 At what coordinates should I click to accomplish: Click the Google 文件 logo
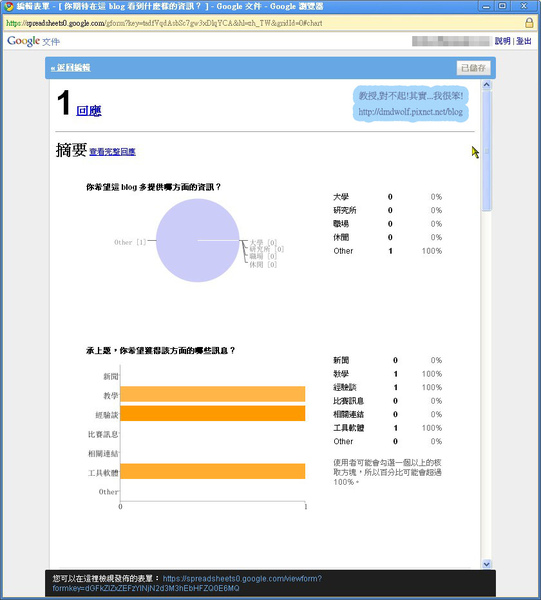(x=34, y=41)
